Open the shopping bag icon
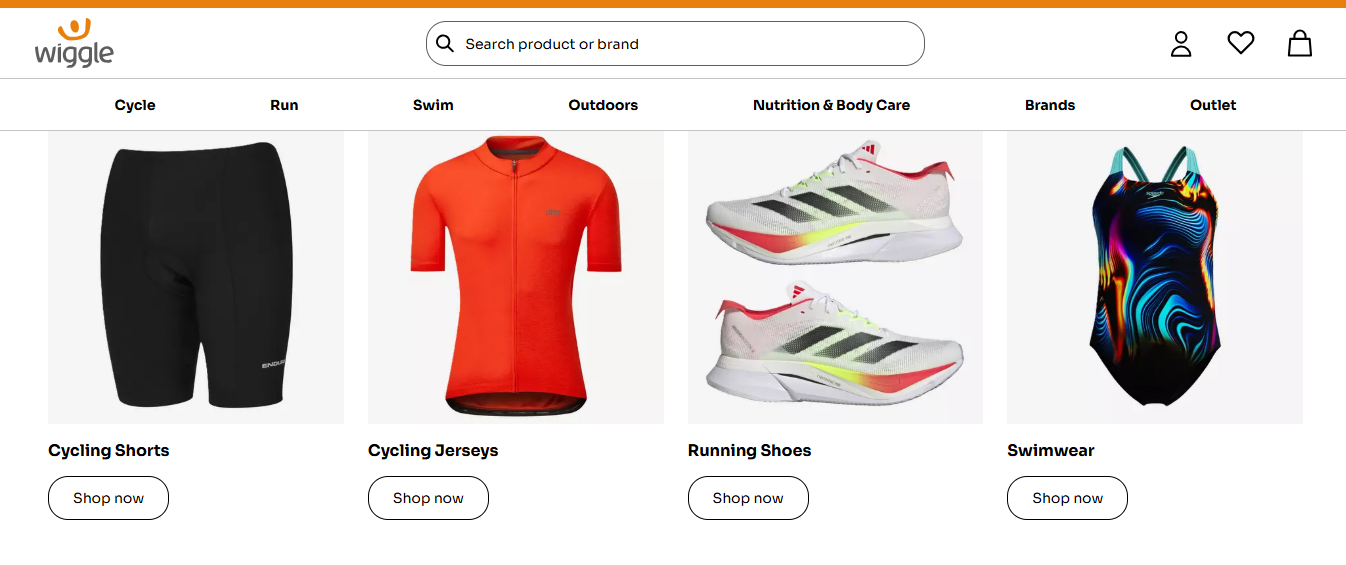 tap(1299, 43)
